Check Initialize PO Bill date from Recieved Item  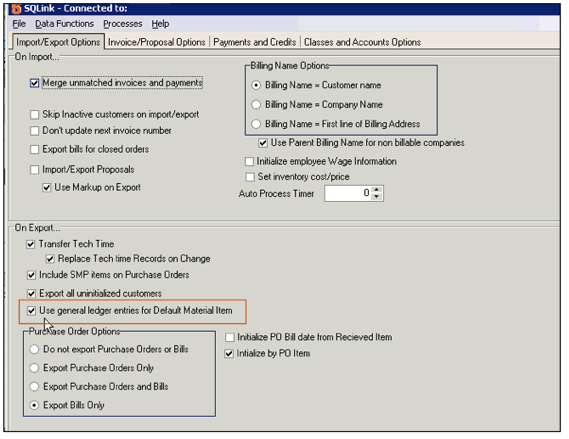(229, 337)
